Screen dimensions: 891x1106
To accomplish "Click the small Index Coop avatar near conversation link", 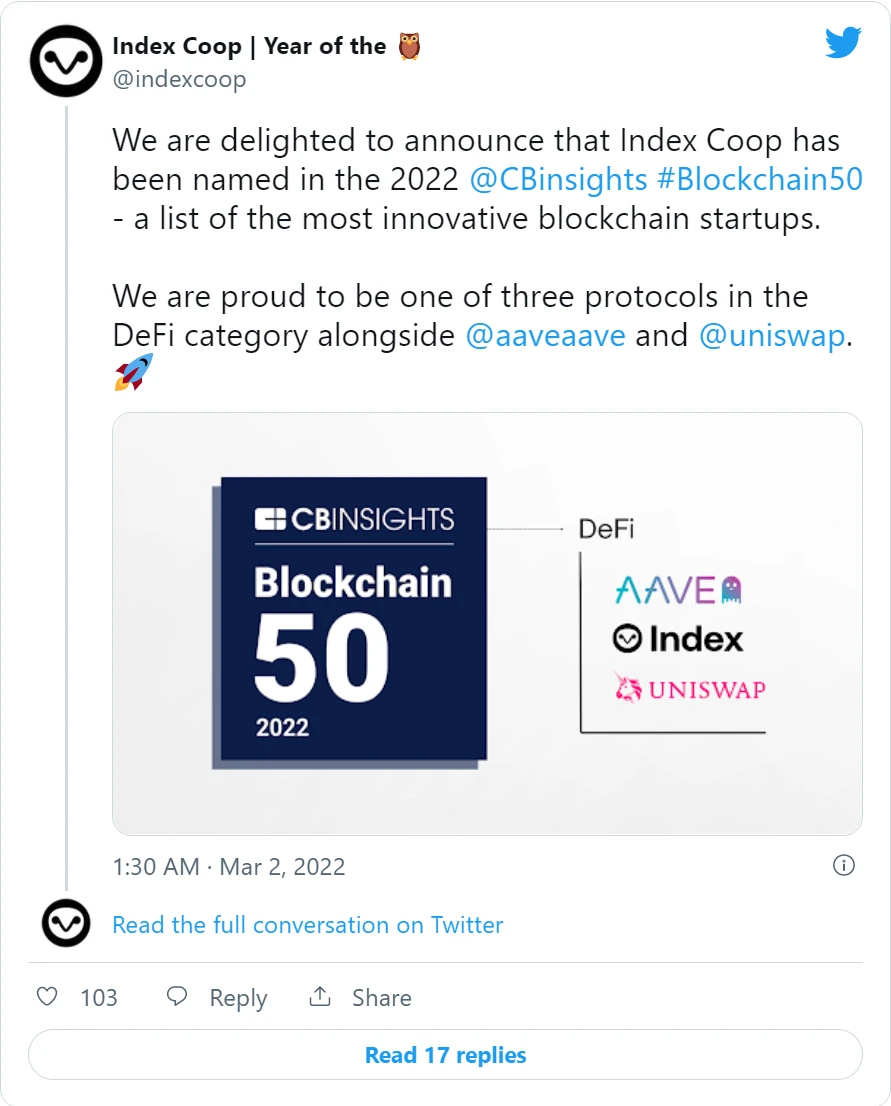I will point(66,923).
